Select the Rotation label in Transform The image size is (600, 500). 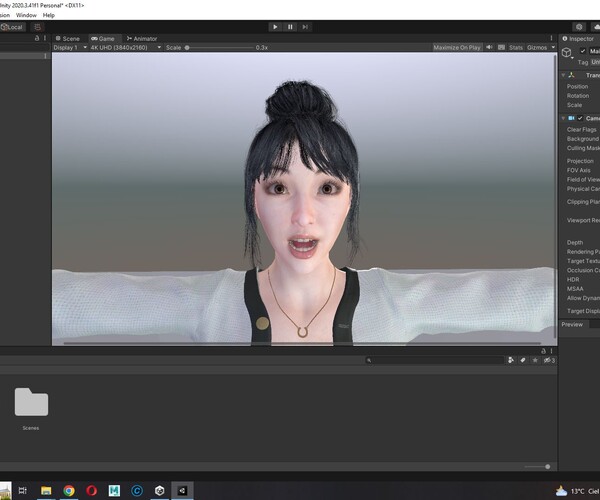point(578,96)
